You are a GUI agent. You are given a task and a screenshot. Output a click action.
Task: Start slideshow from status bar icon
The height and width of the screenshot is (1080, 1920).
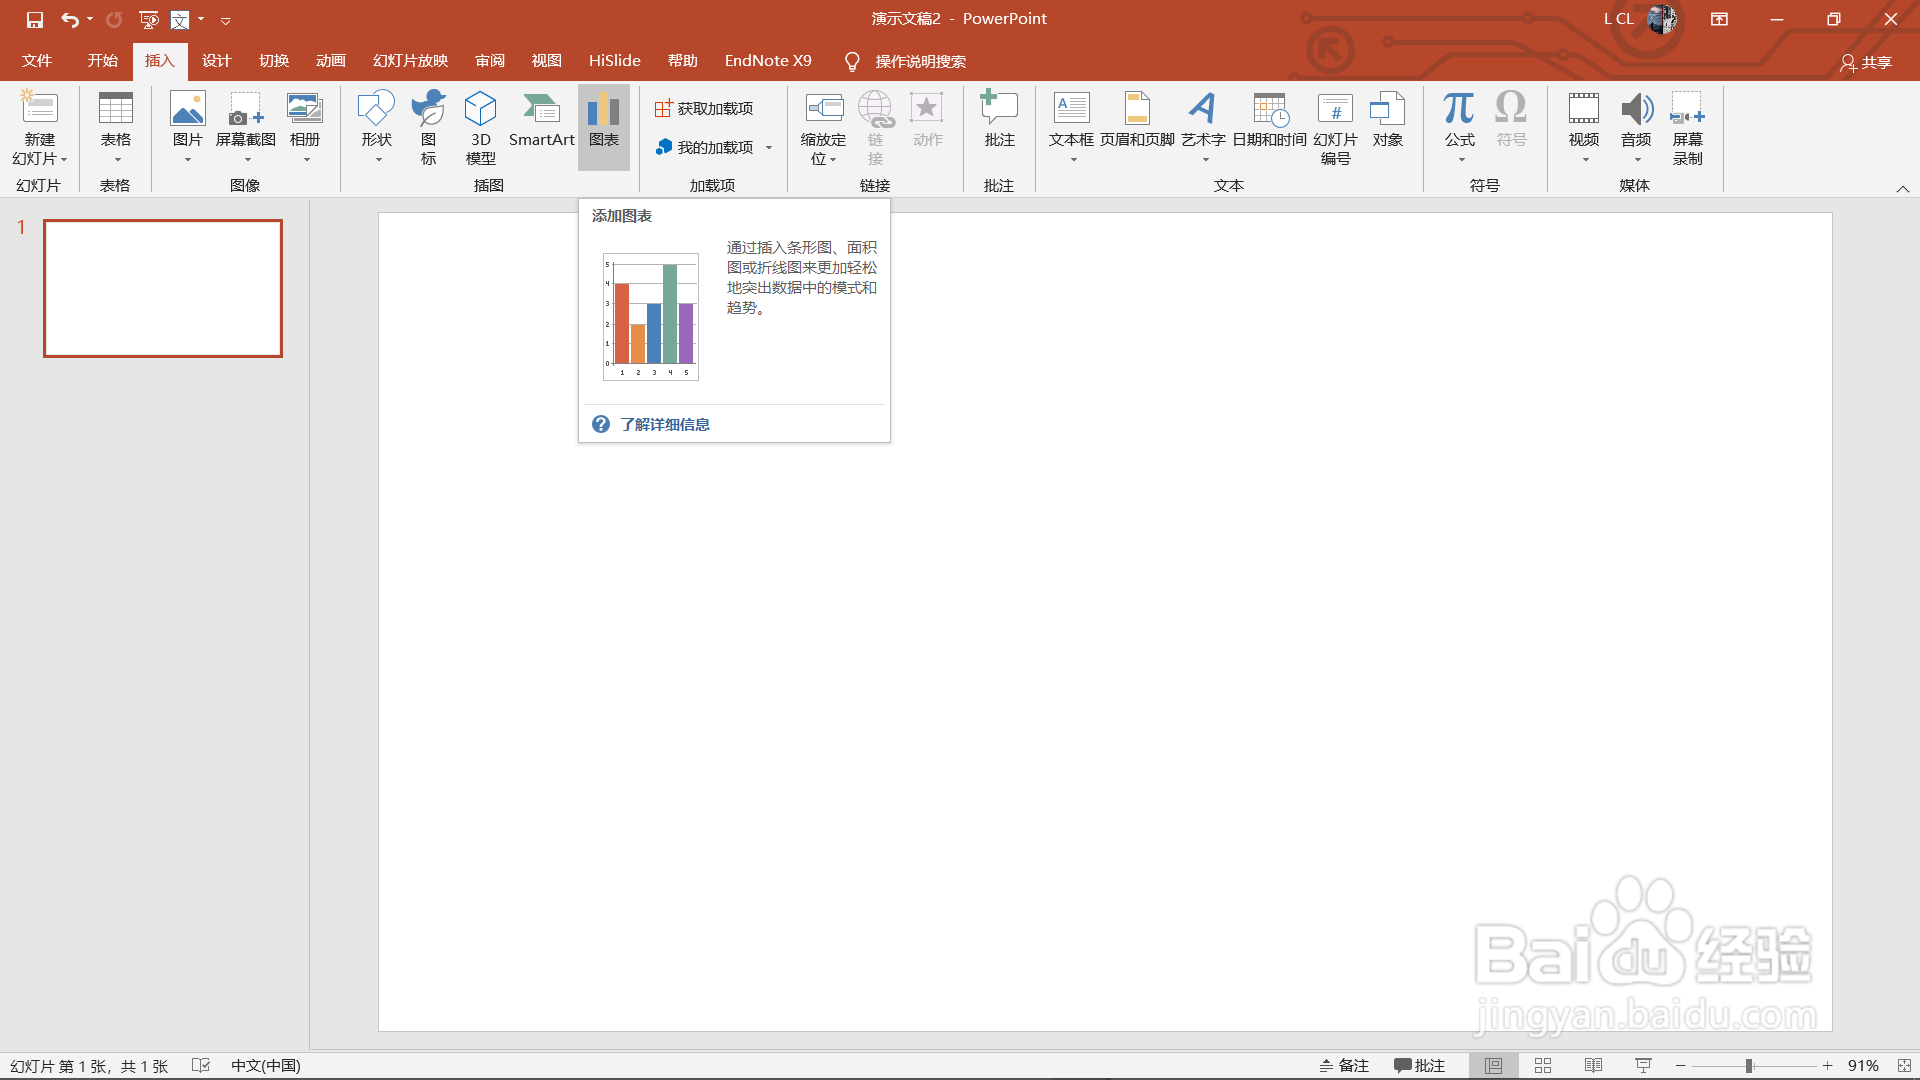[1643, 1066]
